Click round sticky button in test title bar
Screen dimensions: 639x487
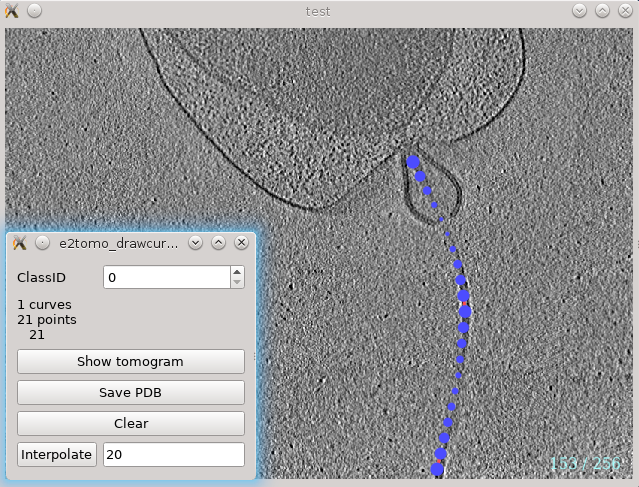click(34, 11)
